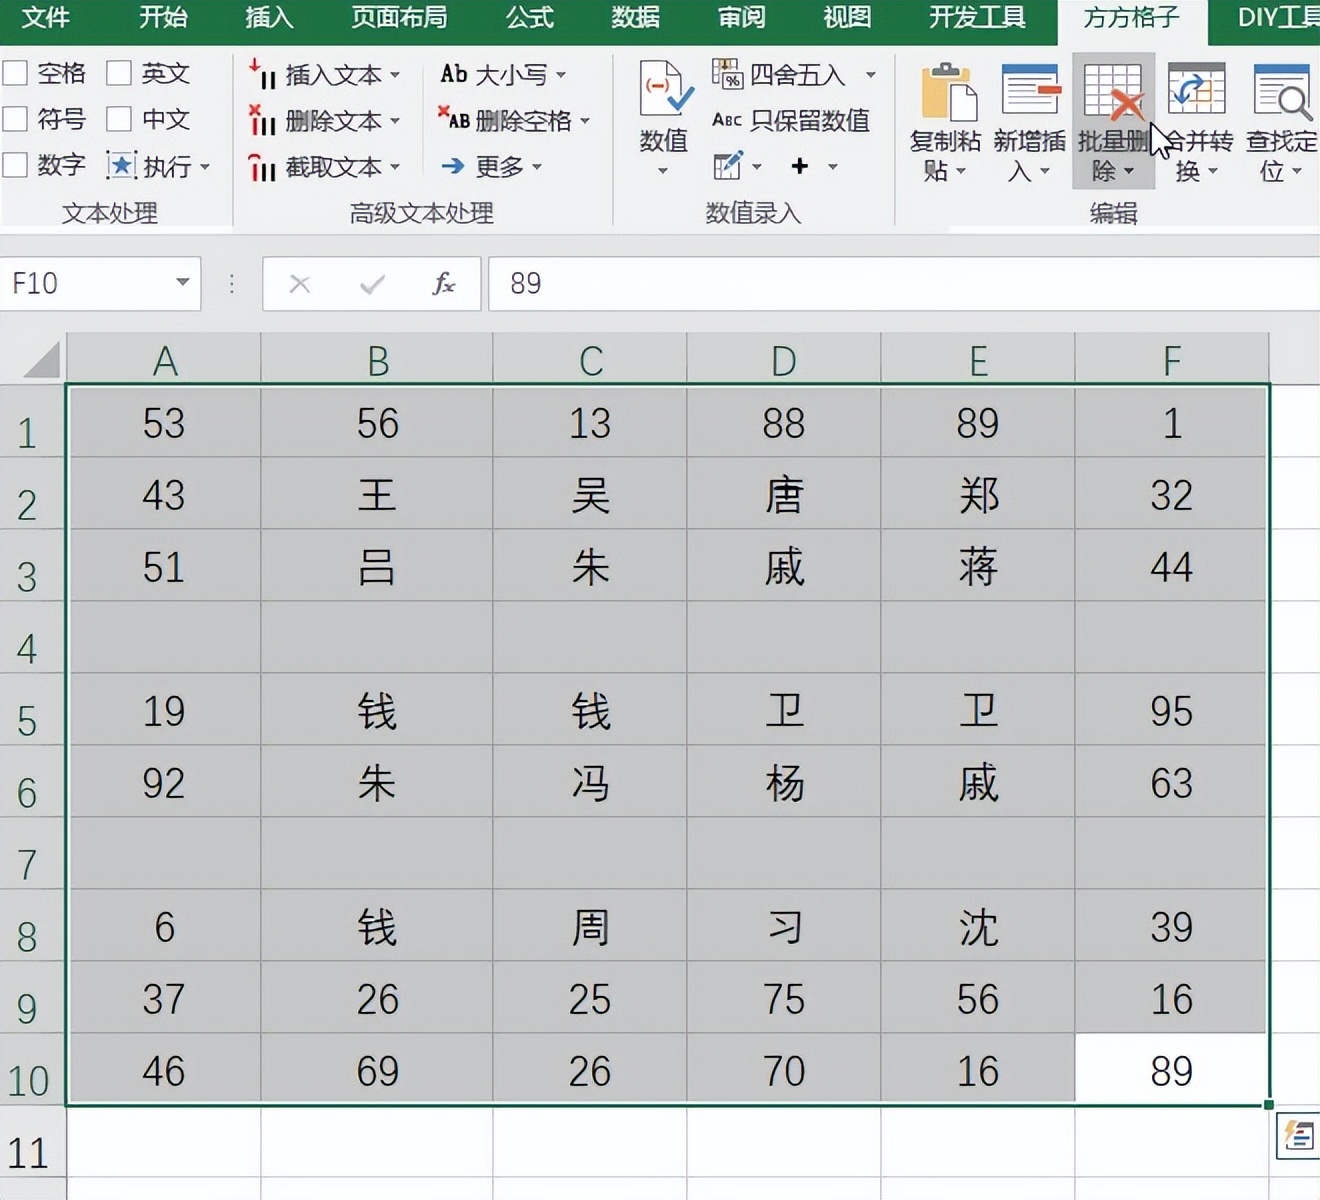
Task: Check the 中文 option
Action: 120,119
